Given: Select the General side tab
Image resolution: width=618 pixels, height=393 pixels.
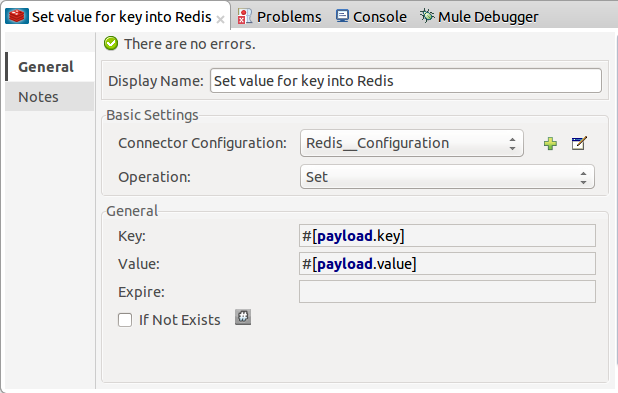Looking at the screenshot, I should (50, 67).
